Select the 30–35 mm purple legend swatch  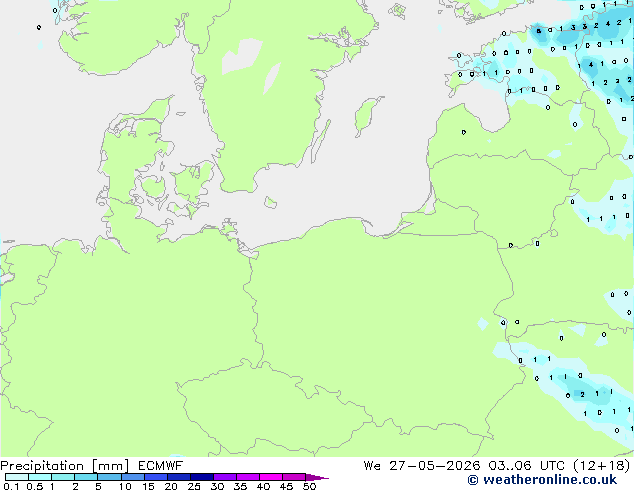224,477
